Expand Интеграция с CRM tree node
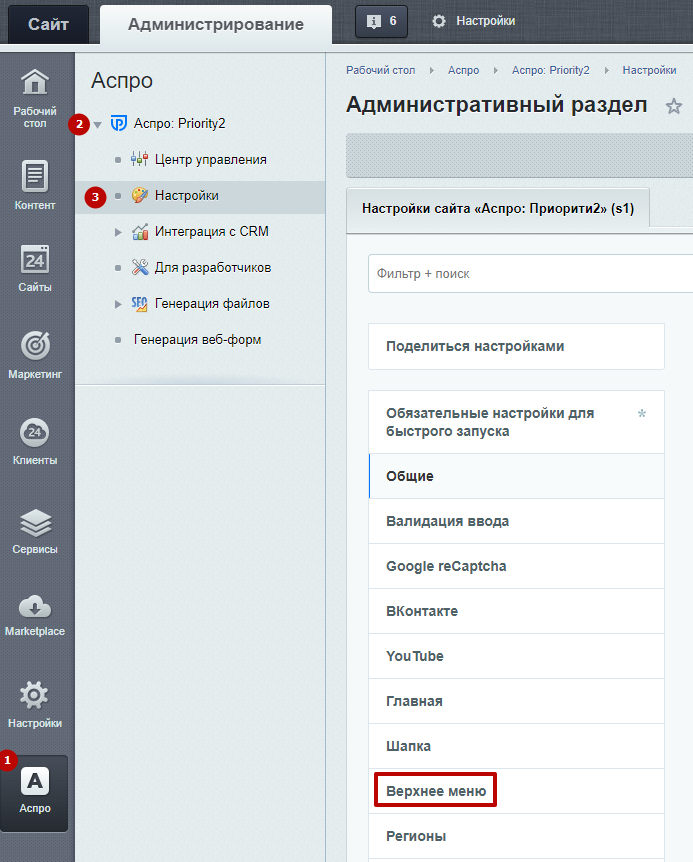Image resolution: width=693 pixels, height=862 pixels. (x=118, y=232)
